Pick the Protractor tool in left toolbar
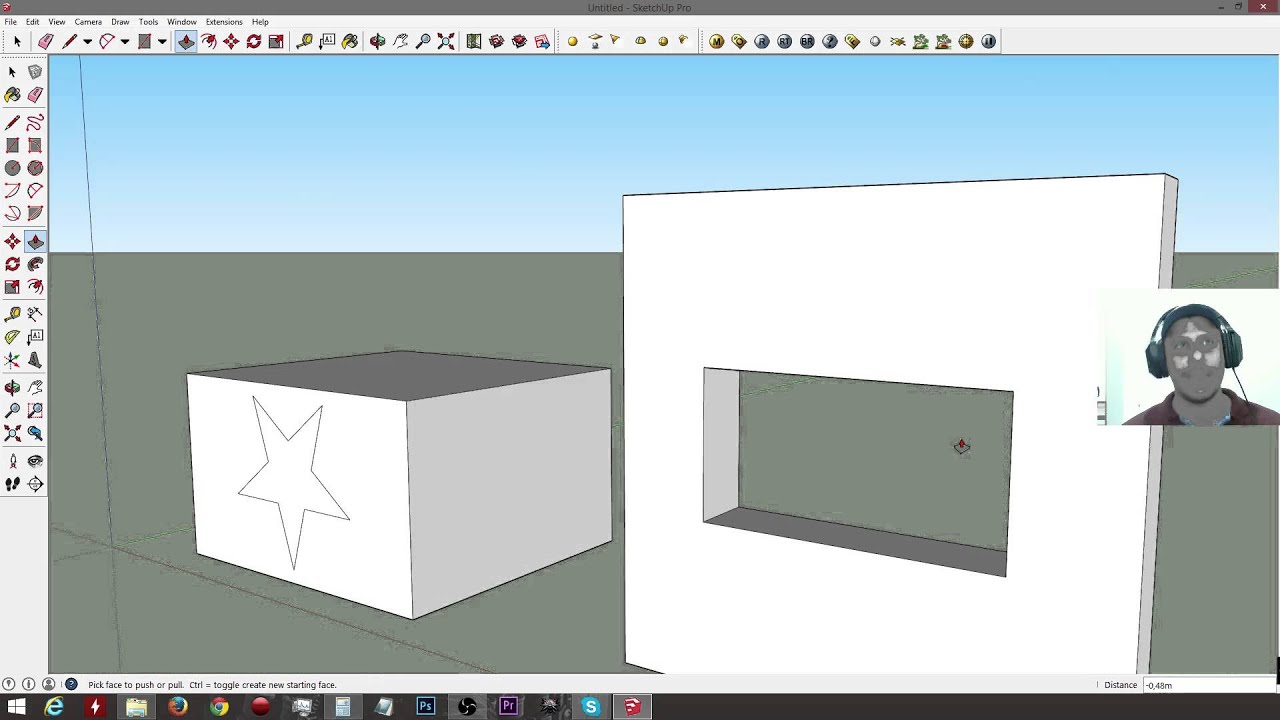1280x720 pixels. [12, 338]
